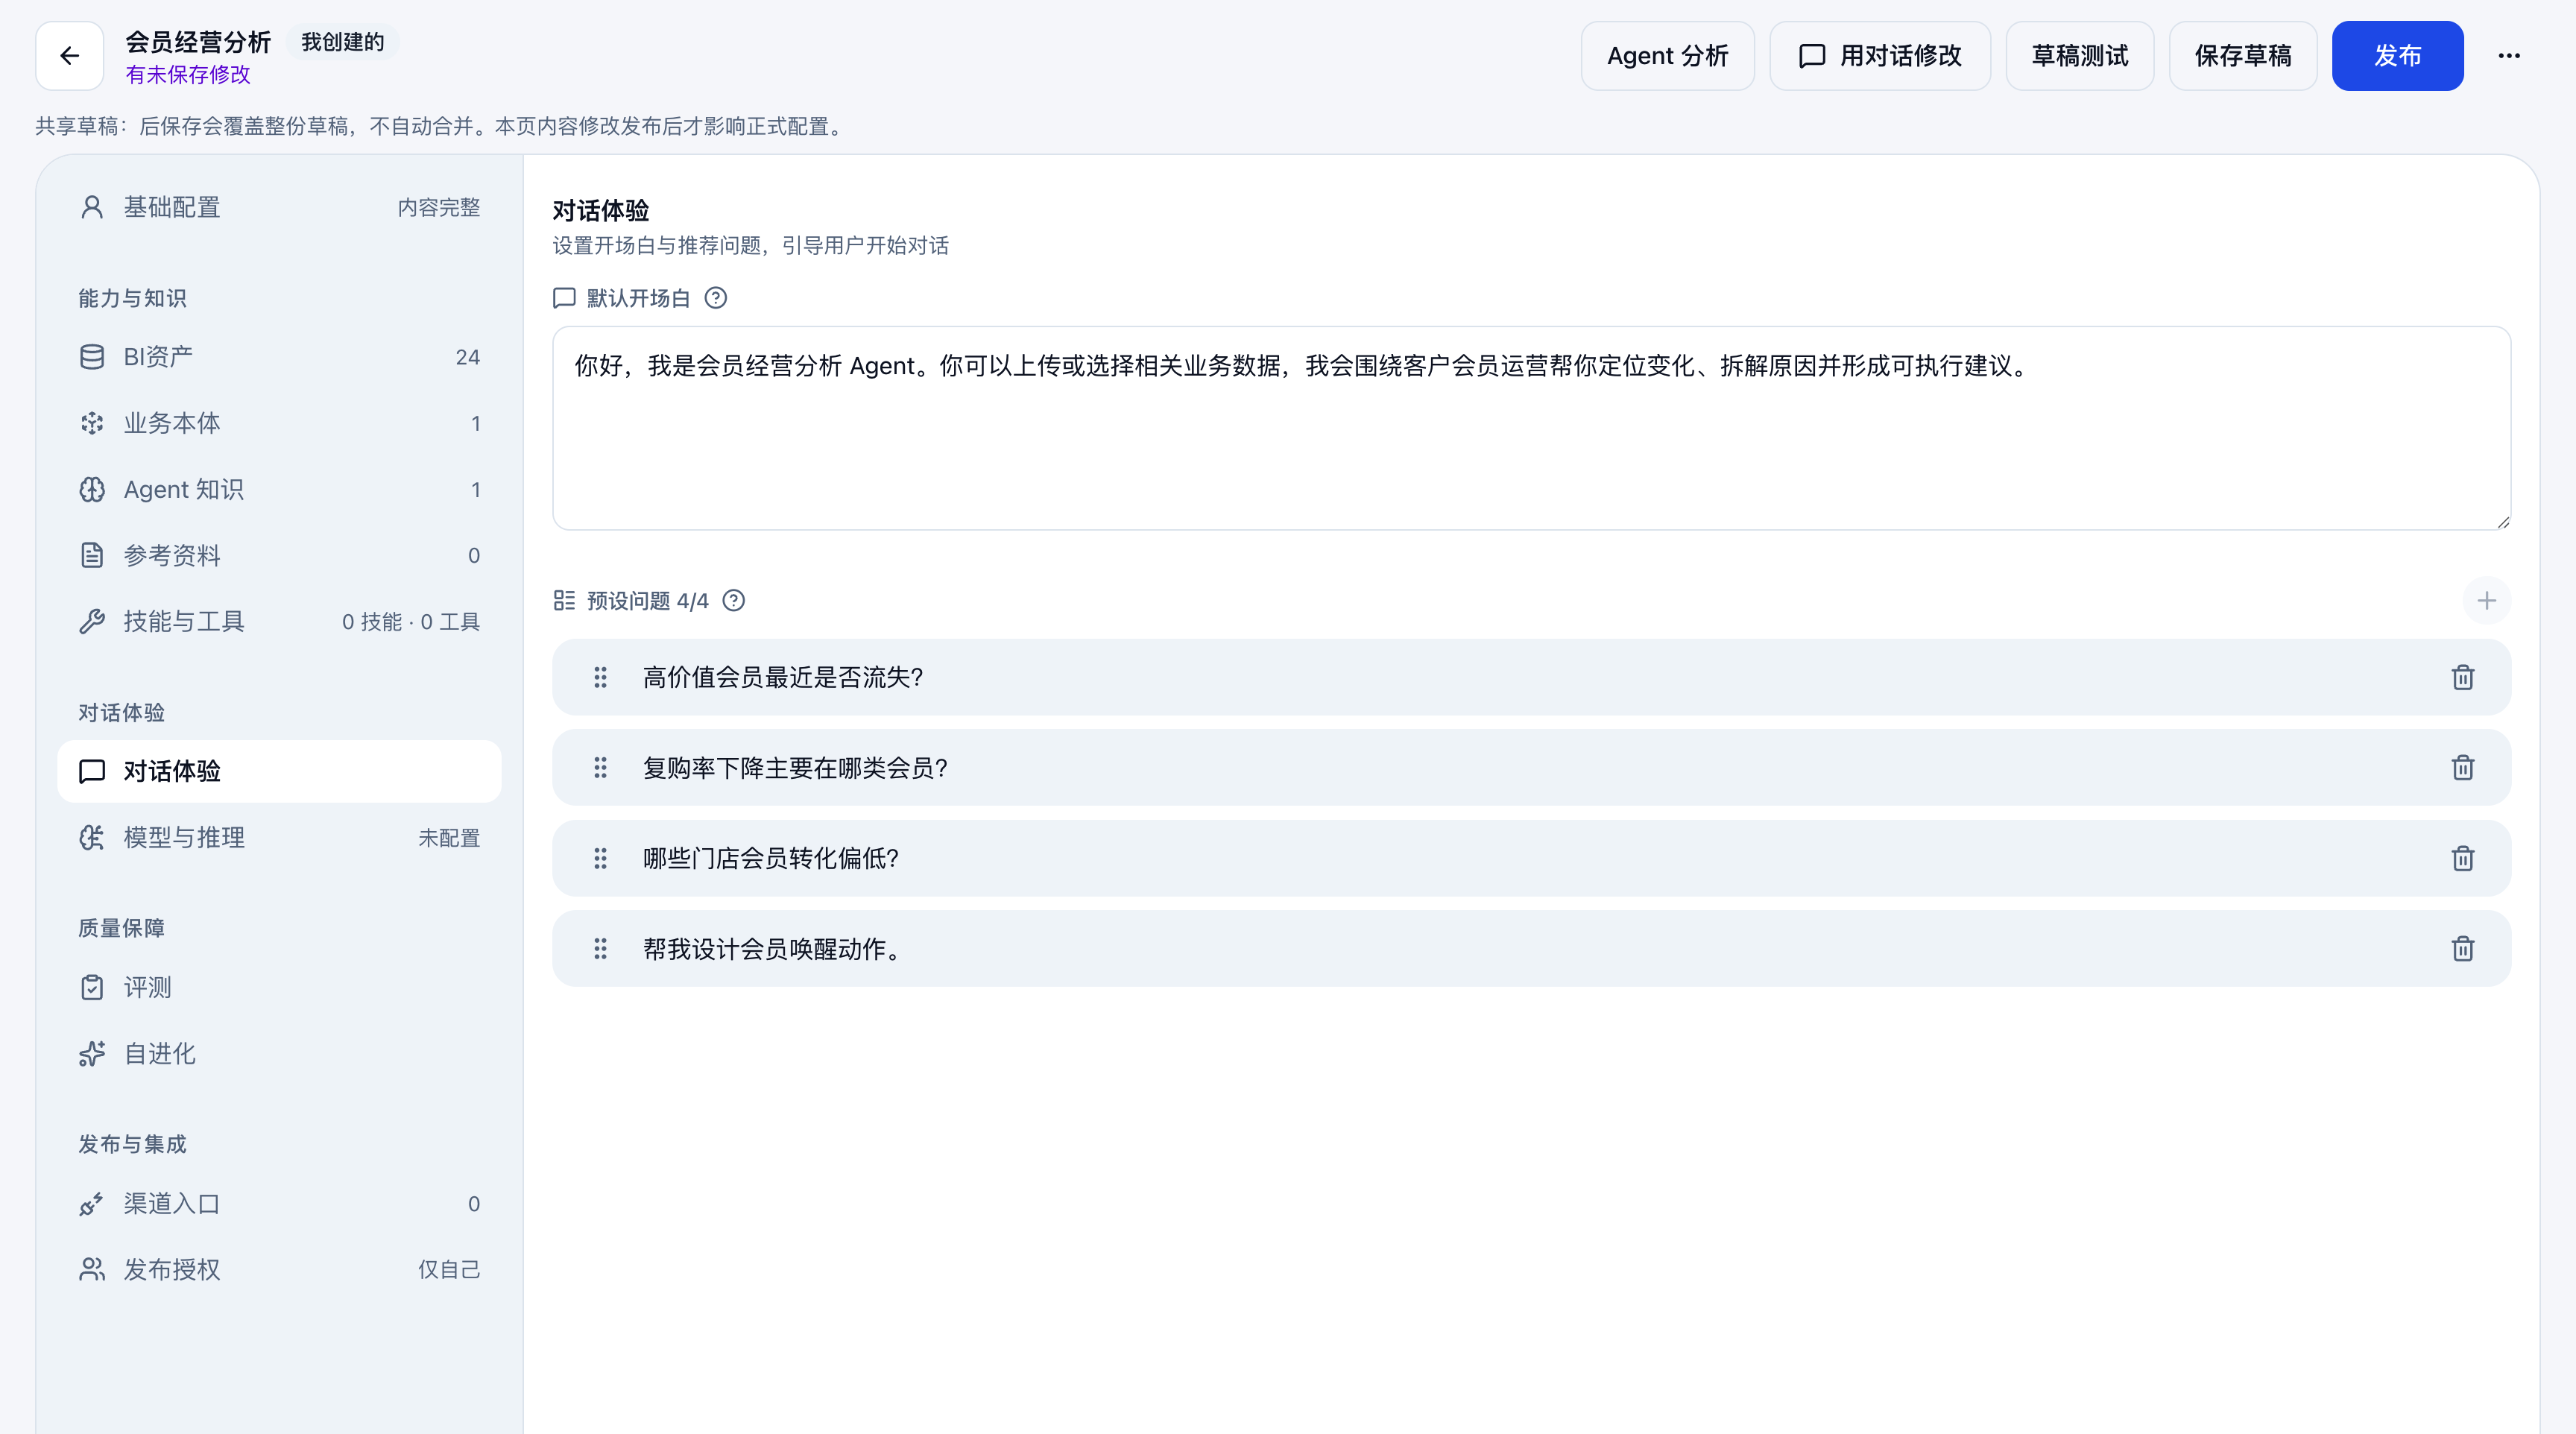
Task: Click the blue 发布 button
Action: pyautogui.click(x=2398, y=56)
